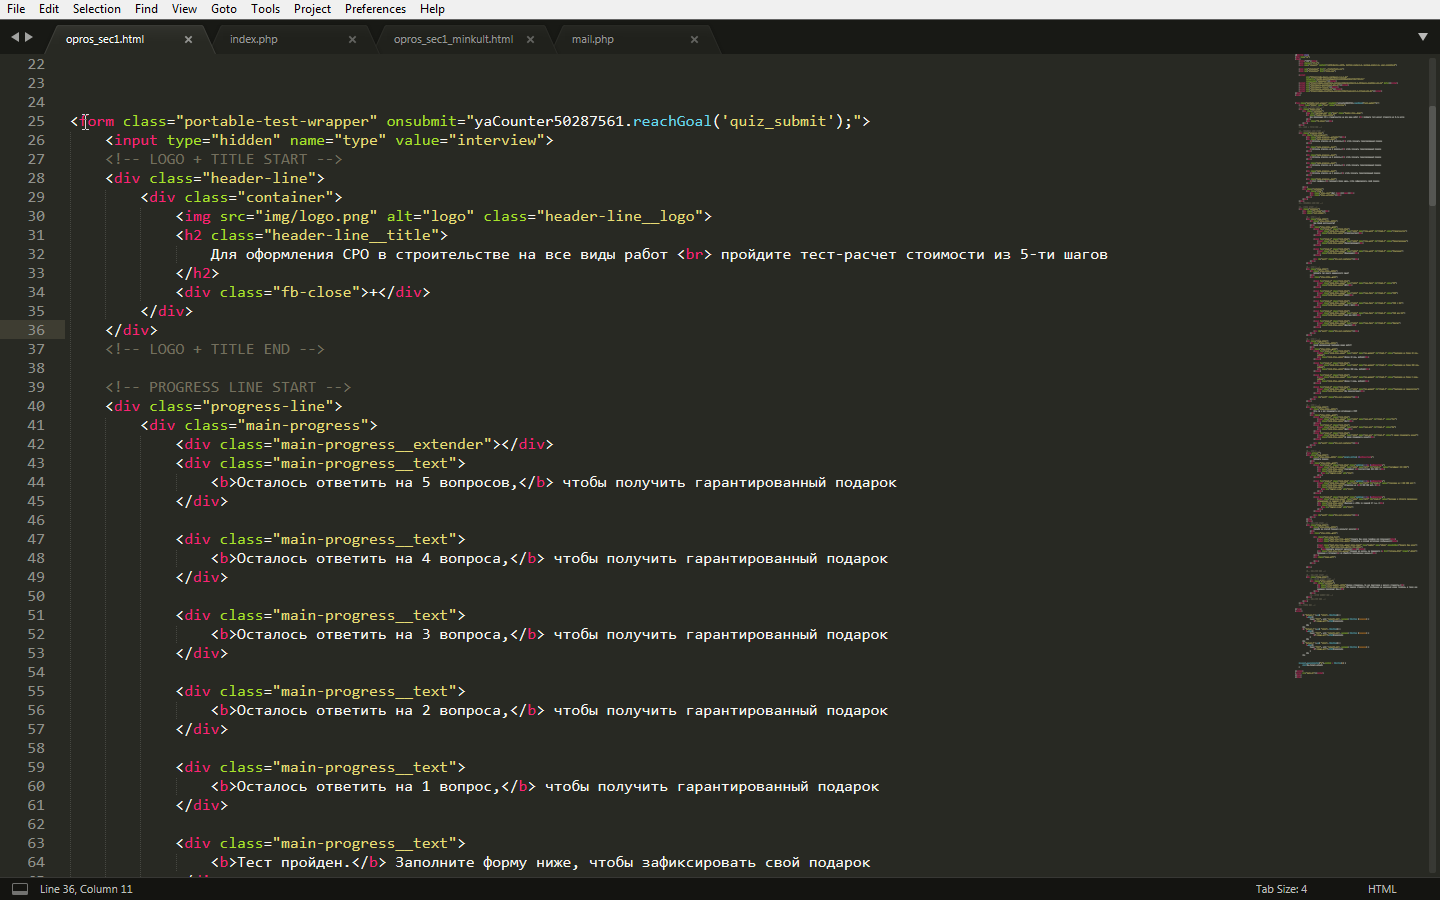Viewport: 1440px width, 900px height.
Task: Click Line 36, Column 11 status text
Action: click(86, 889)
